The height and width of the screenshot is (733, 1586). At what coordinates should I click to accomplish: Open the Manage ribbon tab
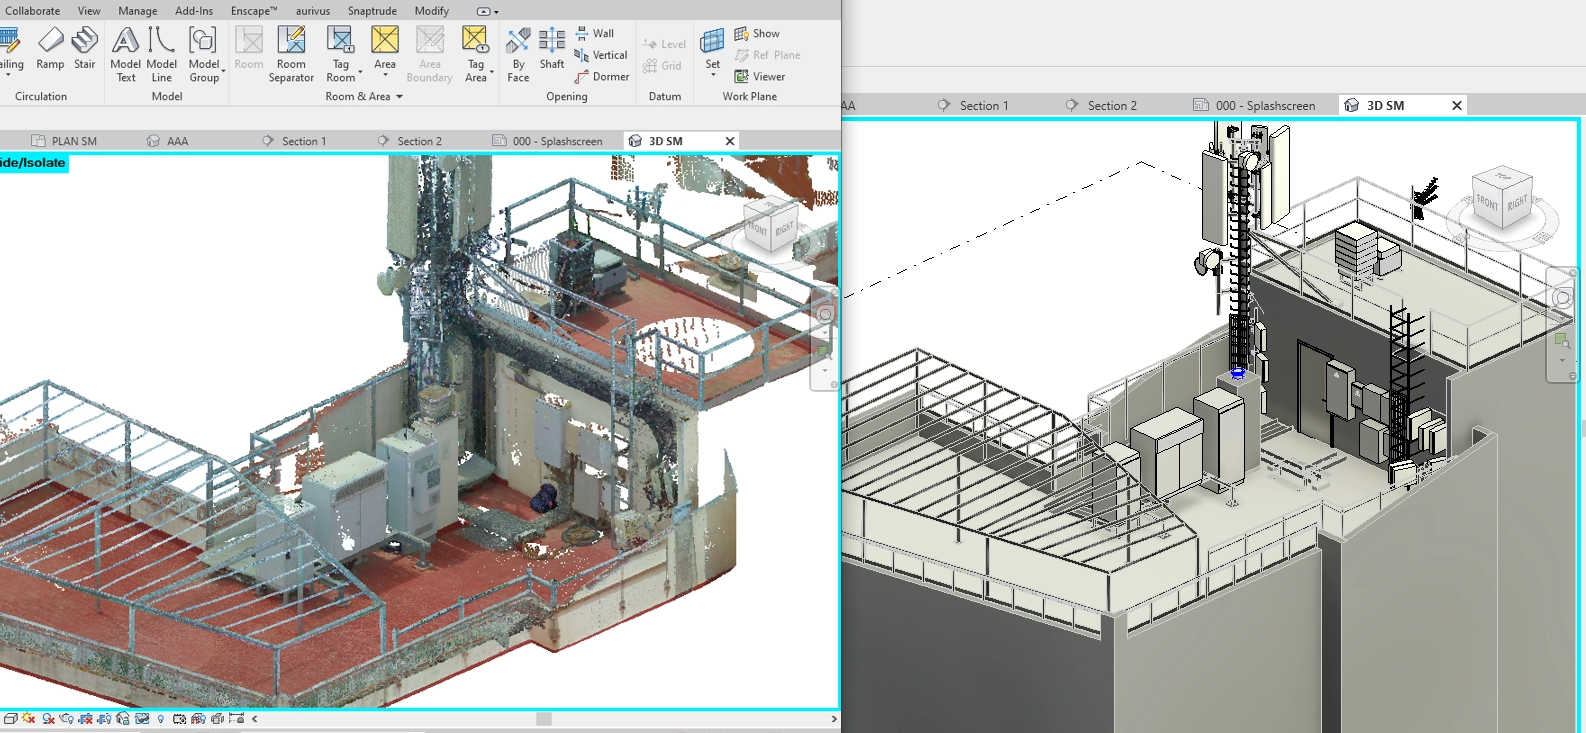[137, 11]
